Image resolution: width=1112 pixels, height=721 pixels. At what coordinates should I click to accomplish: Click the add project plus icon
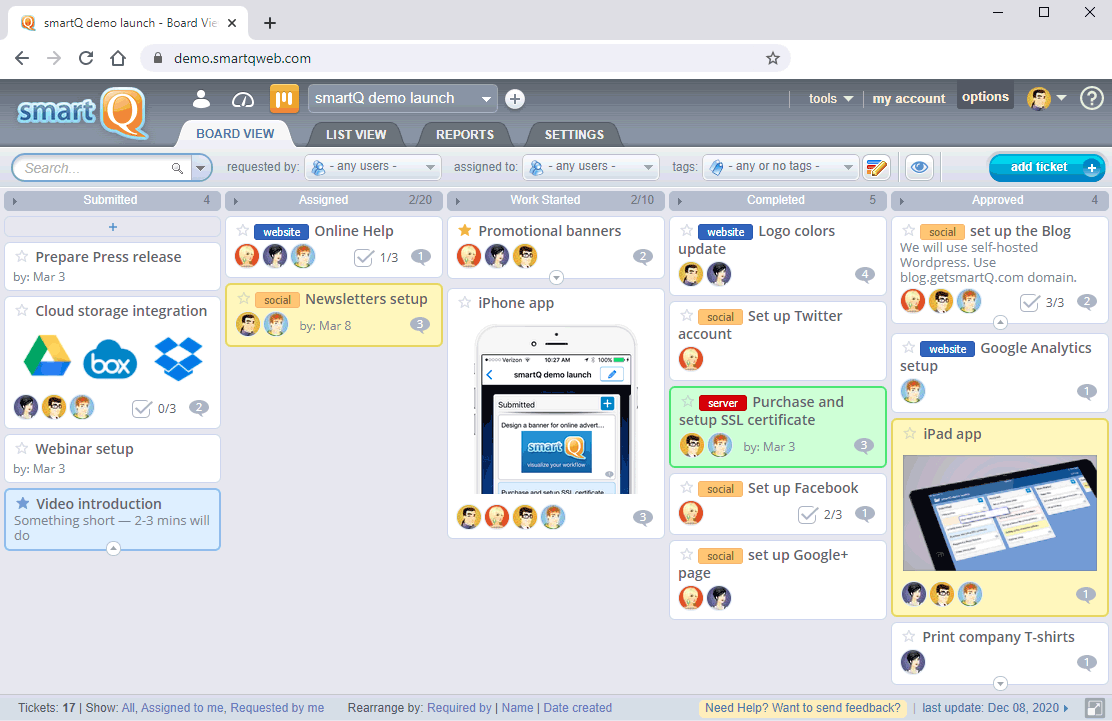pyautogui.click(x=515, y=99)
